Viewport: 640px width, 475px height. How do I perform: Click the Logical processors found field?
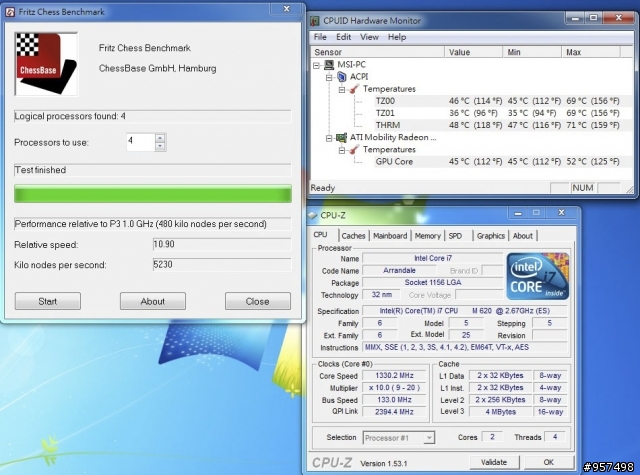click(153, 116)
